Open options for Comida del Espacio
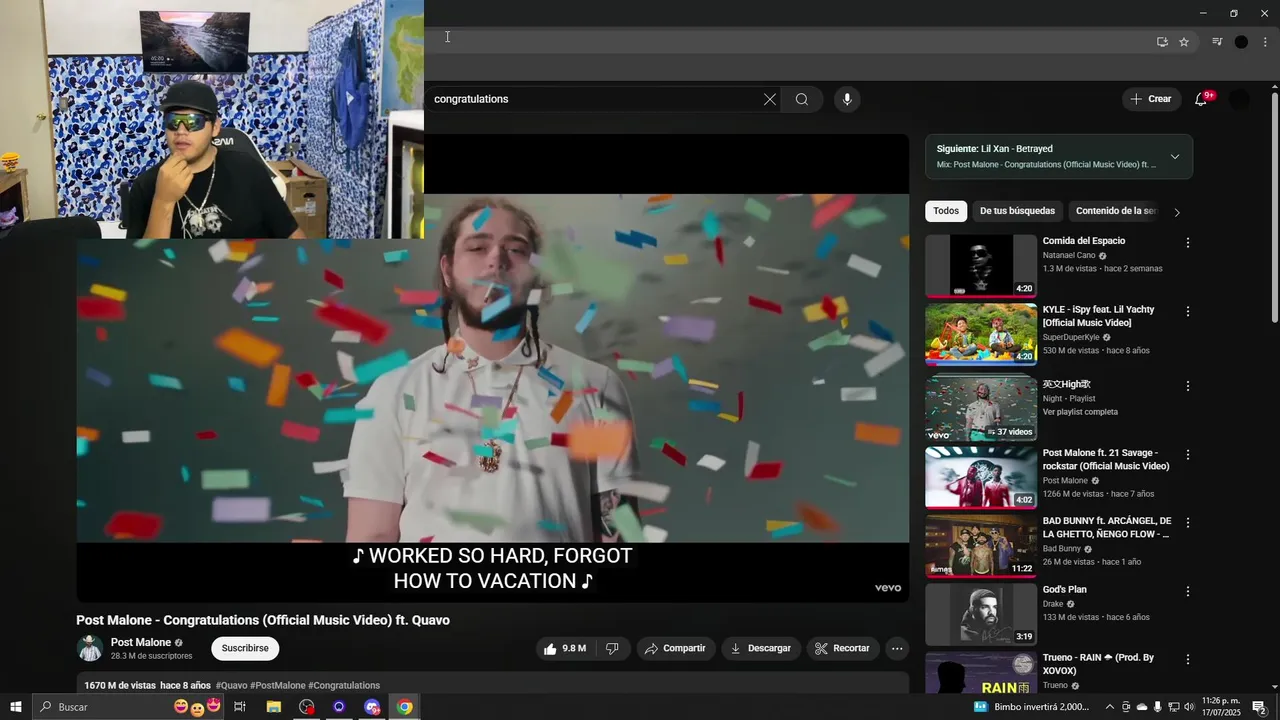 click(1188, 243)
